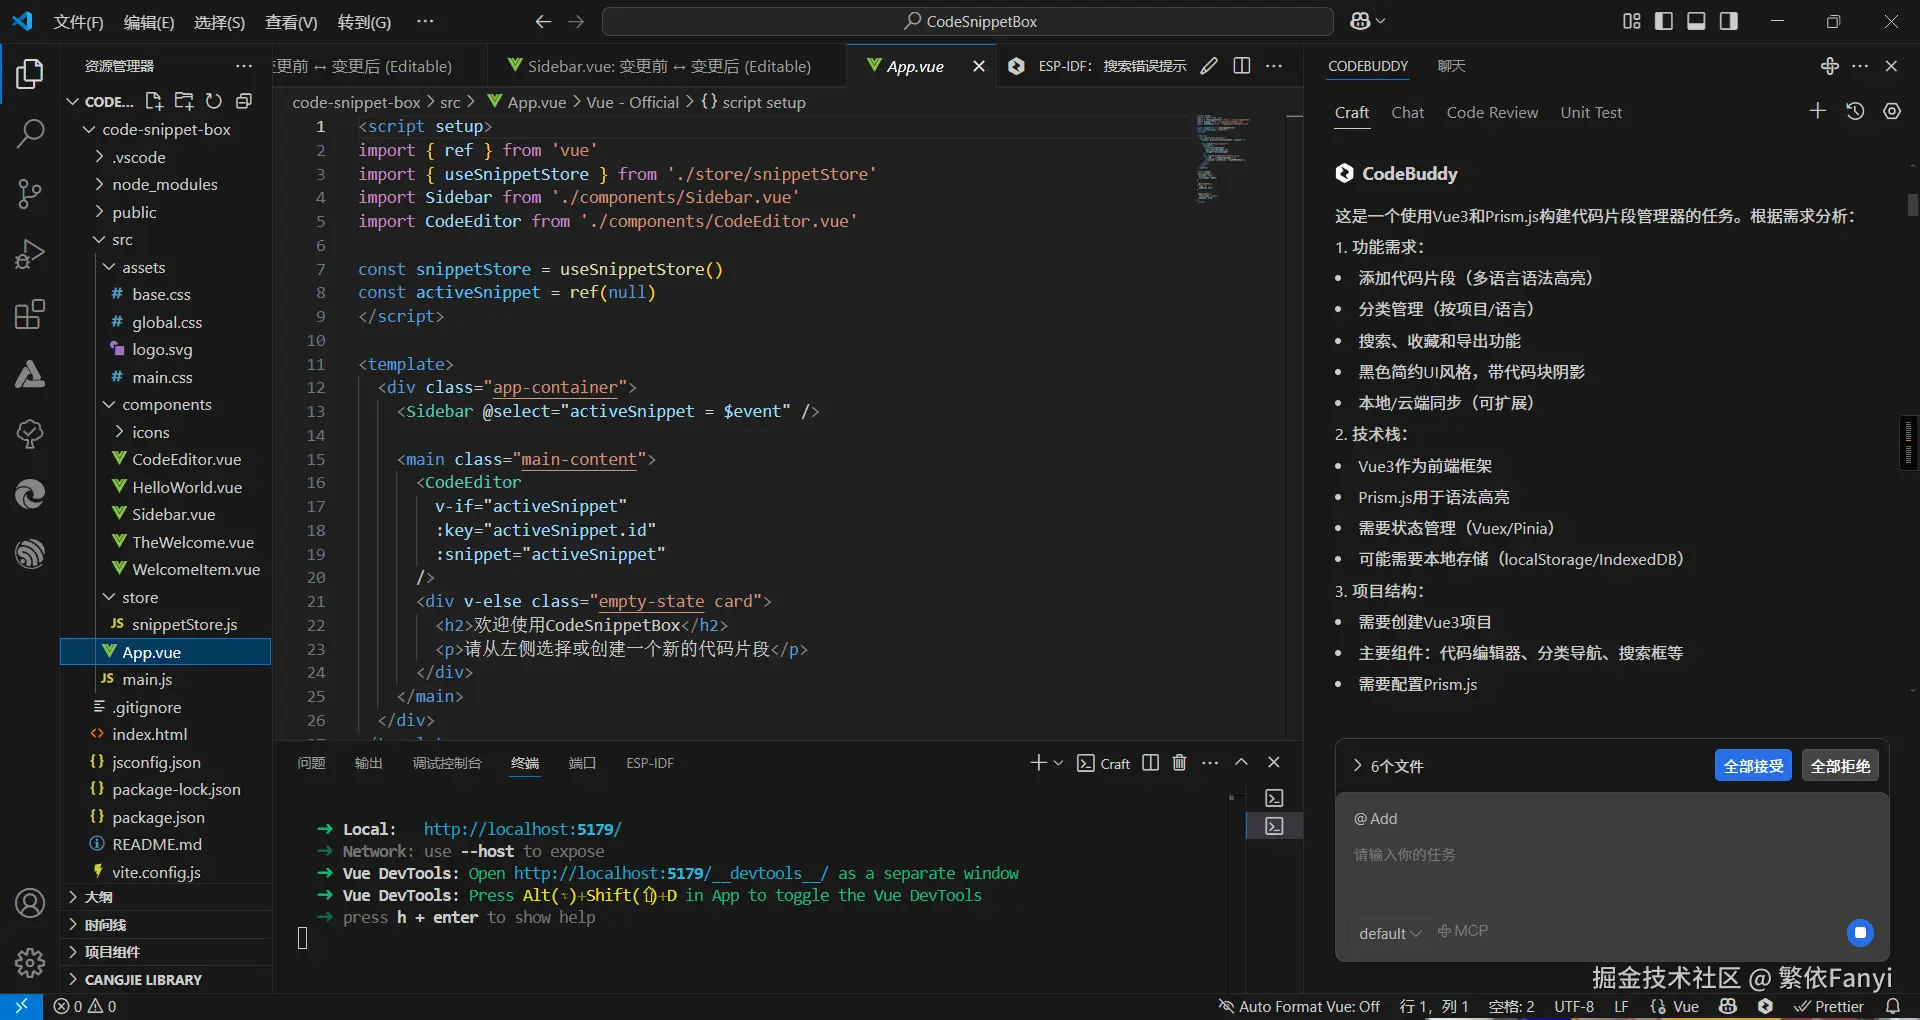Refresh the explorer file tree
This screenshot has height=1020, width=1920.
pos(214,101)
